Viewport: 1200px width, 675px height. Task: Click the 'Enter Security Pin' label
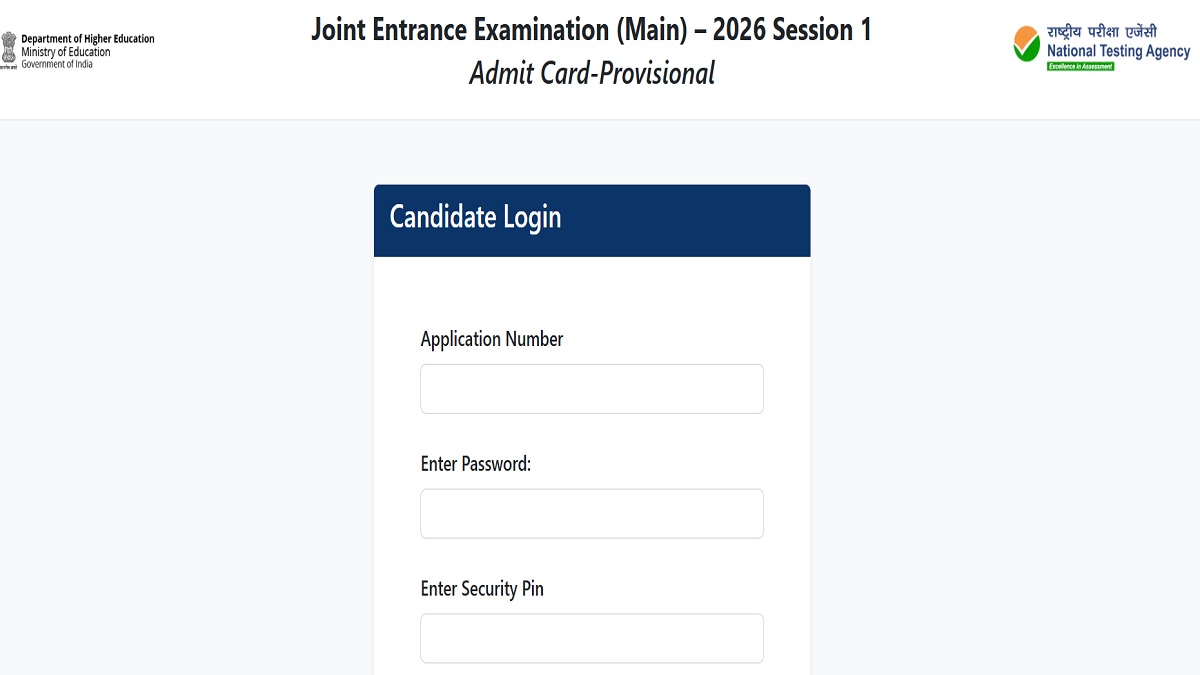[x=482, y=589]
